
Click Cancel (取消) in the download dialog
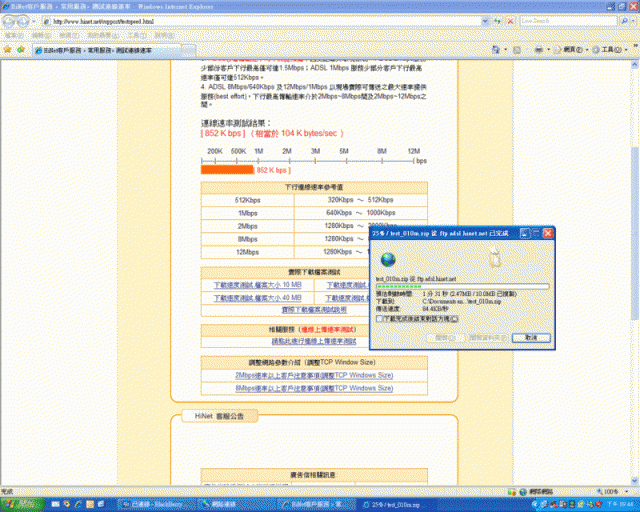point(531,338)
